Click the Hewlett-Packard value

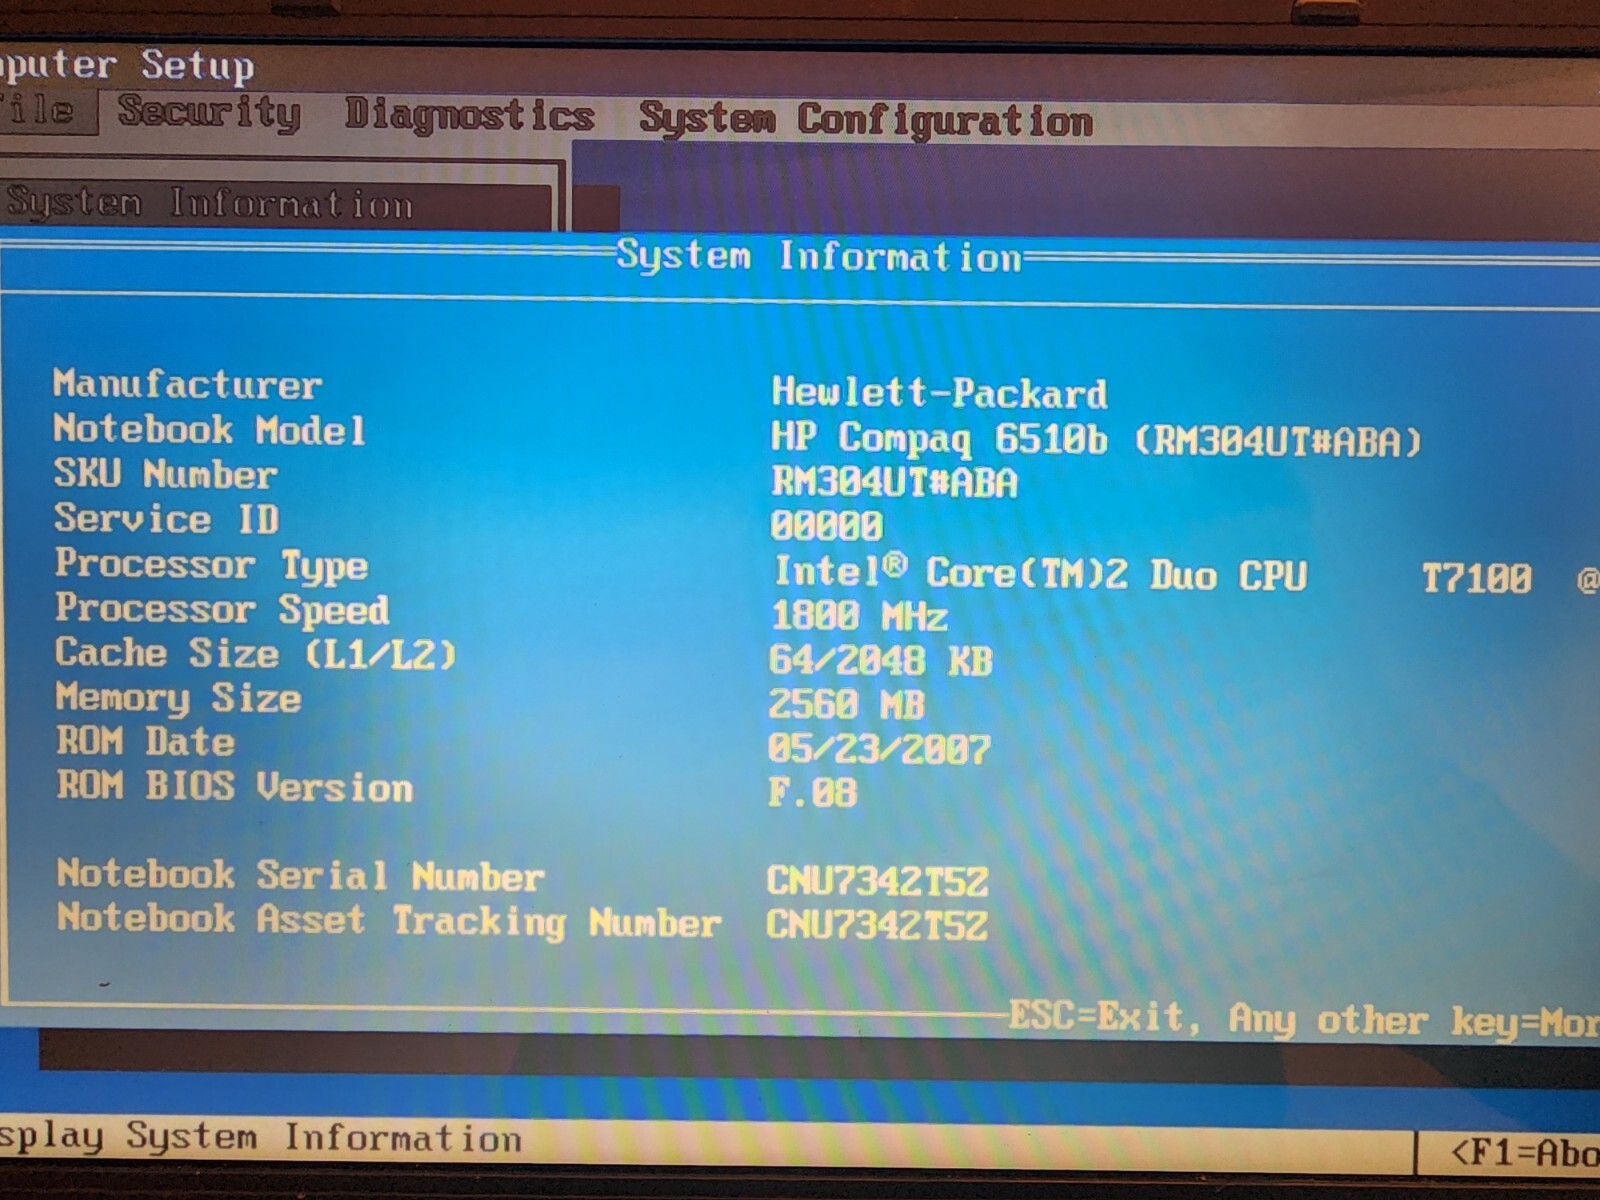tap(939, 392)
